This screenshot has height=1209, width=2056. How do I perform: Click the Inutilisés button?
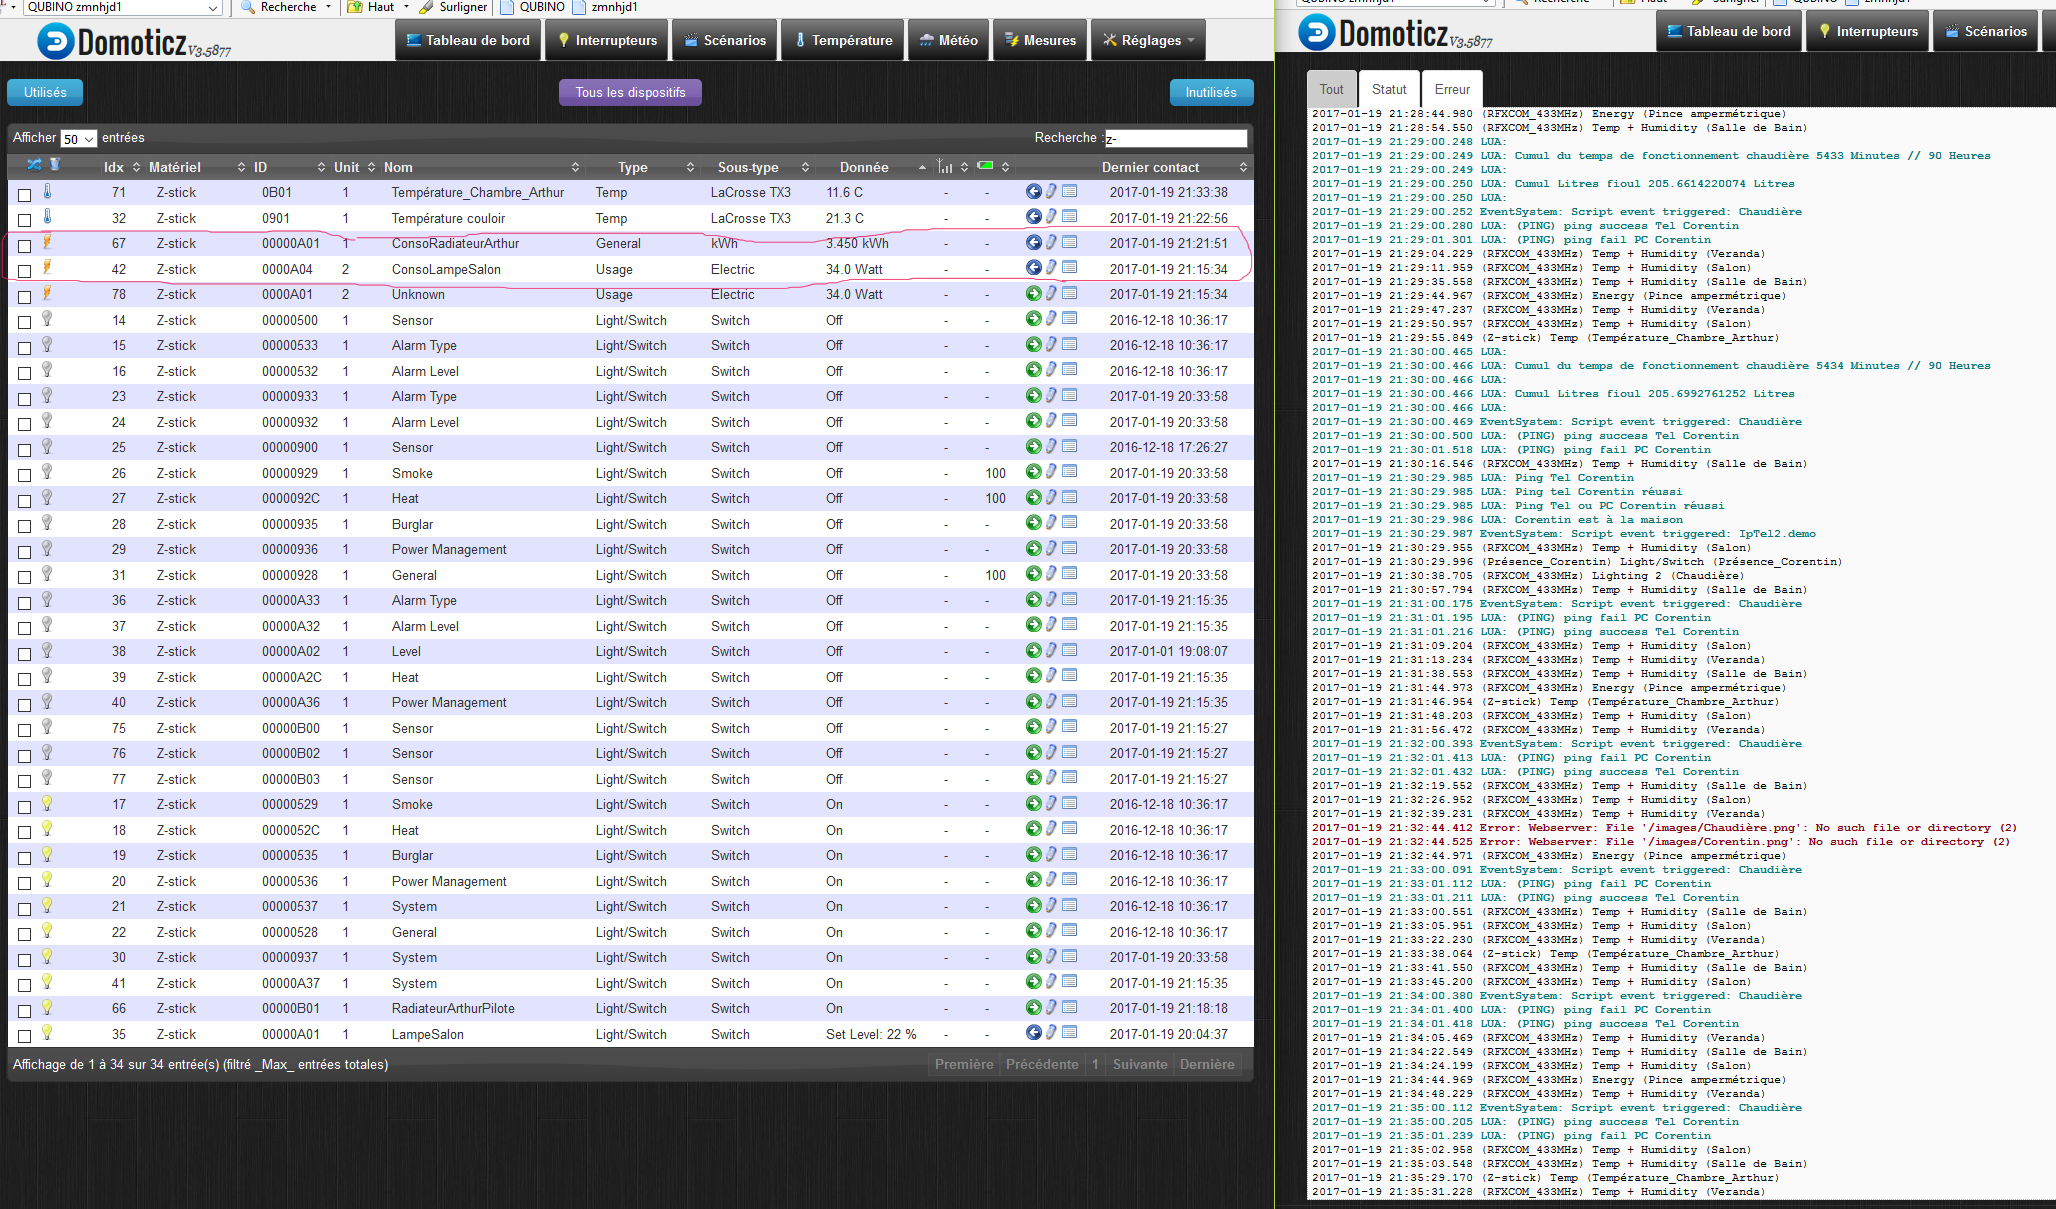click(1211, 92)
